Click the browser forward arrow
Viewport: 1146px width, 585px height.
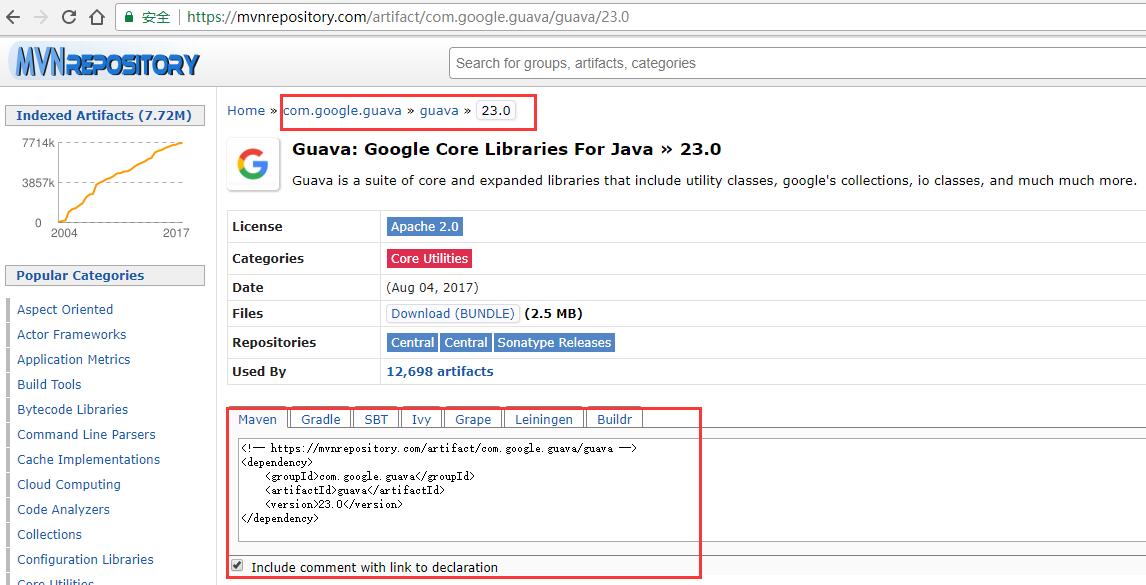tap(41, 17)
